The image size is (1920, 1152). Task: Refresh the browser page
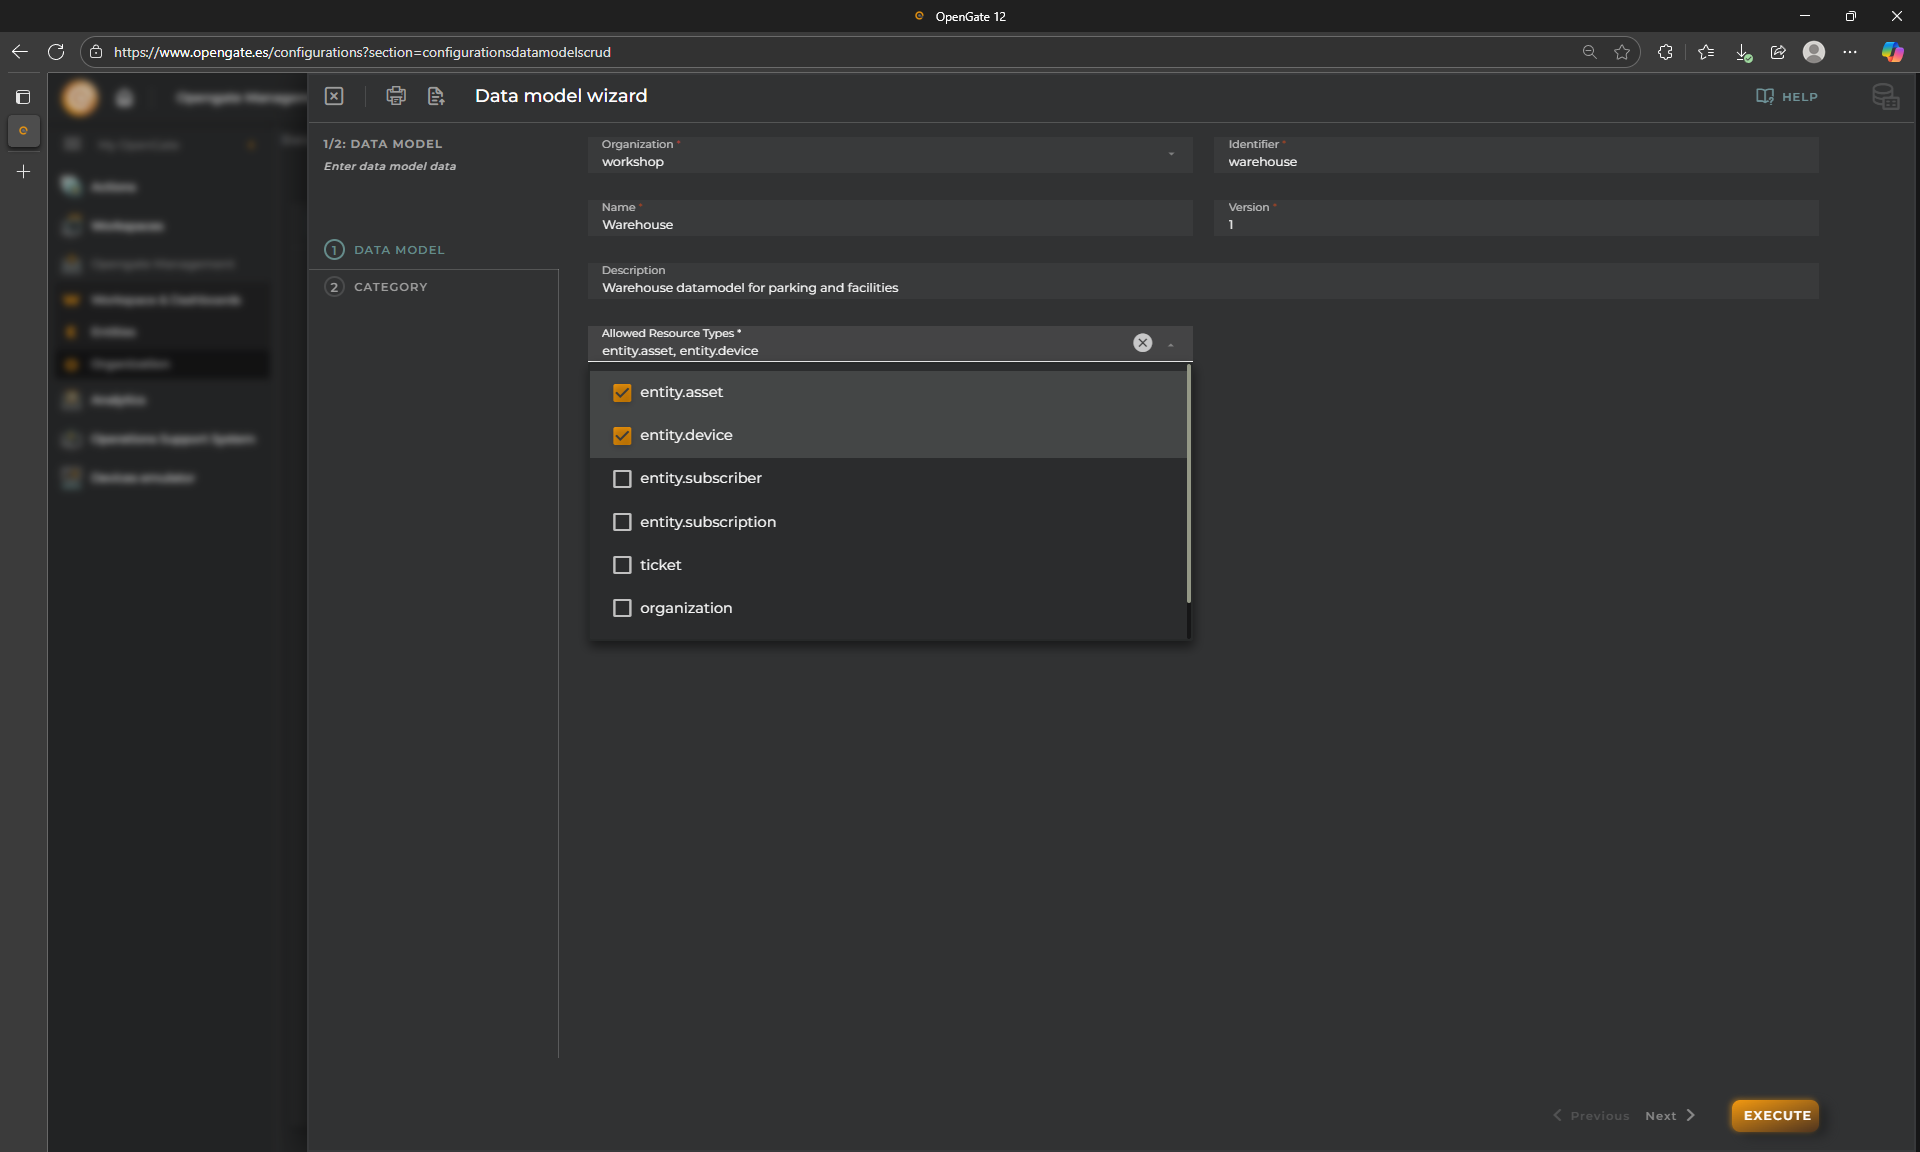point(56,52)
